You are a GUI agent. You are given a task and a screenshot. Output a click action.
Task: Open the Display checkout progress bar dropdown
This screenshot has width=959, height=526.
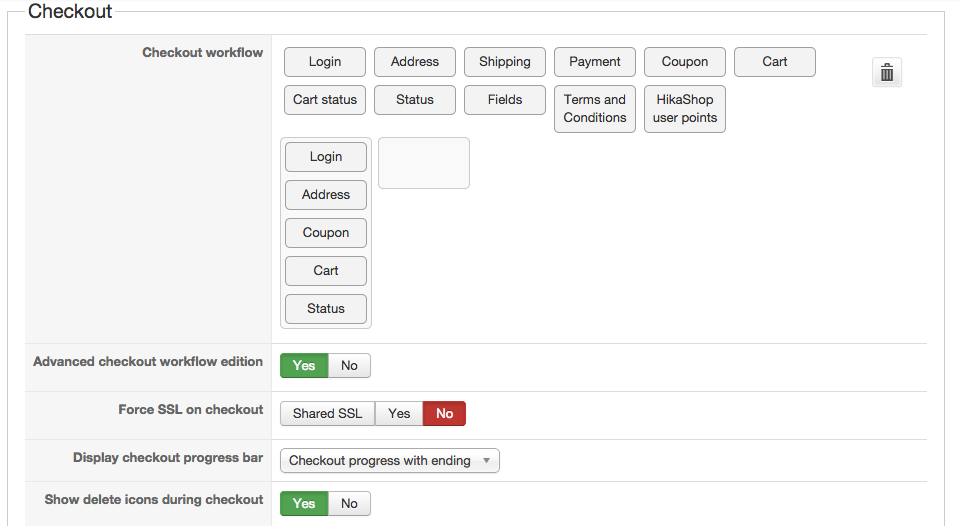[389, 461]
